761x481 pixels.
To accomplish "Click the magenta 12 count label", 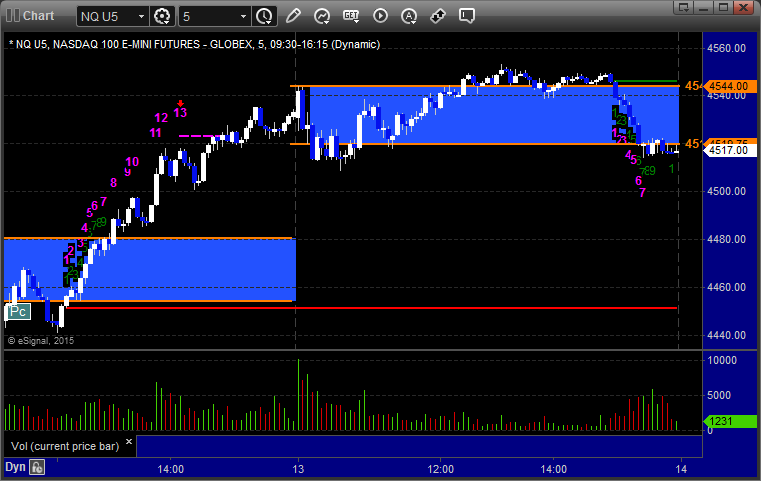I will (161, 118).
